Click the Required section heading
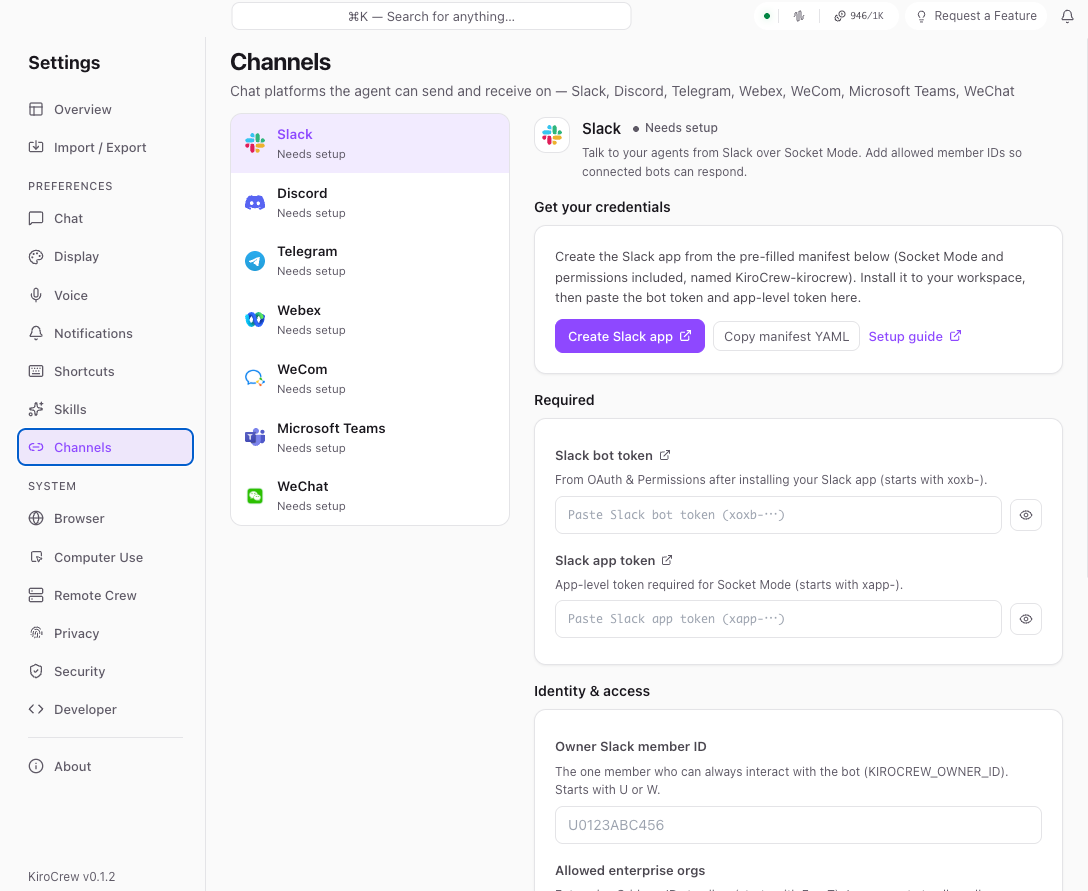The width and height of the screenshot is (1088, 891). coord(564,400)
